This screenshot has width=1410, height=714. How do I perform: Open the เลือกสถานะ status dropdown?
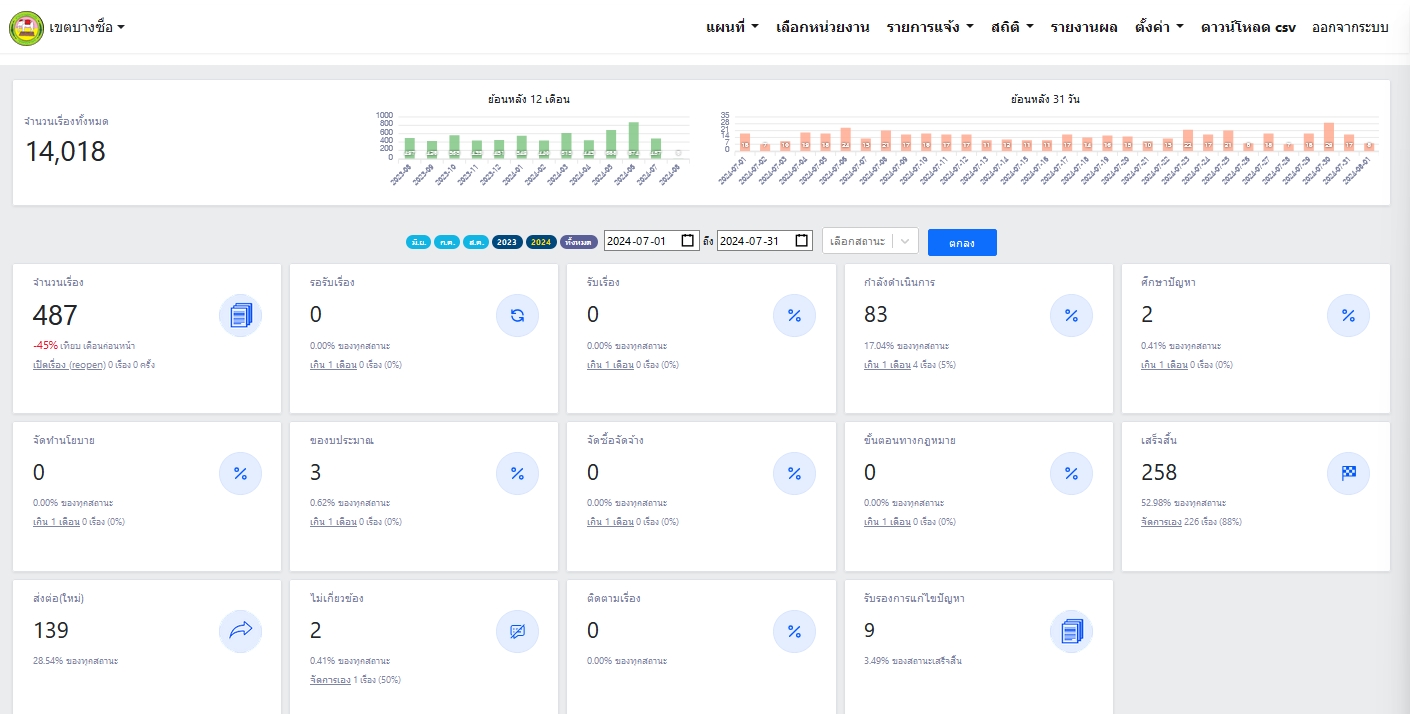tap(868, 241)
